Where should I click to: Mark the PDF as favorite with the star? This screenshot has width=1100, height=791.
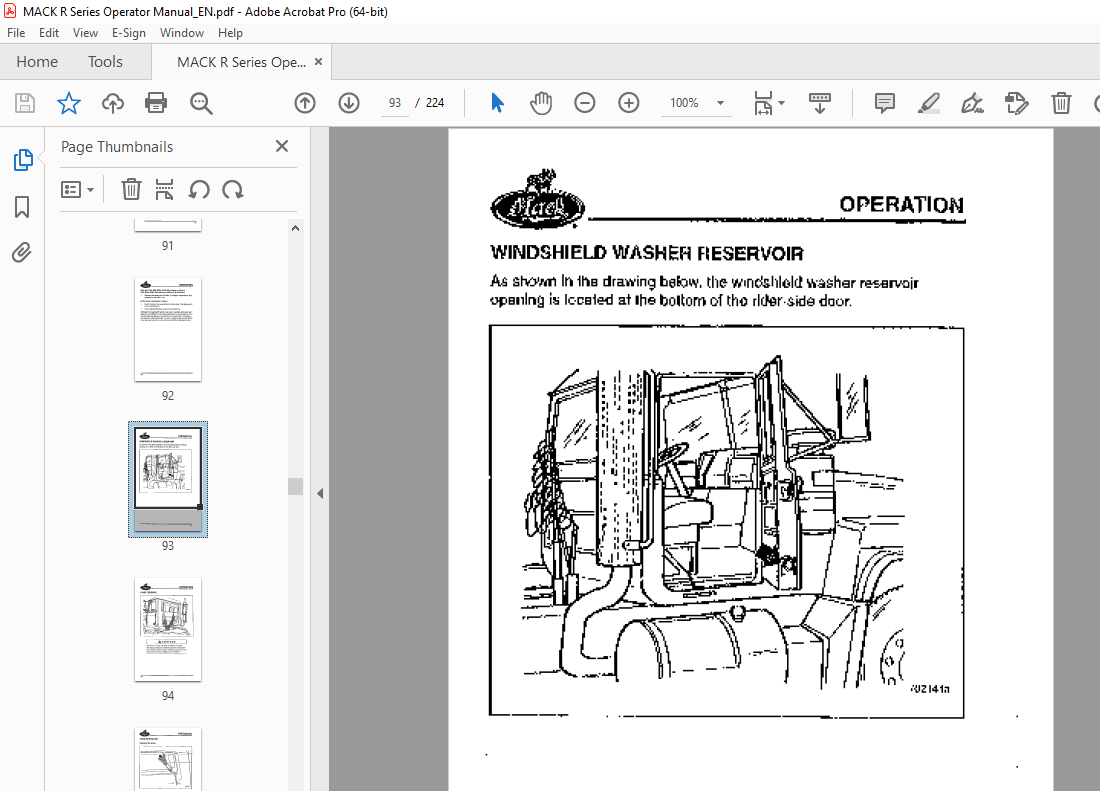coord(68,103)
